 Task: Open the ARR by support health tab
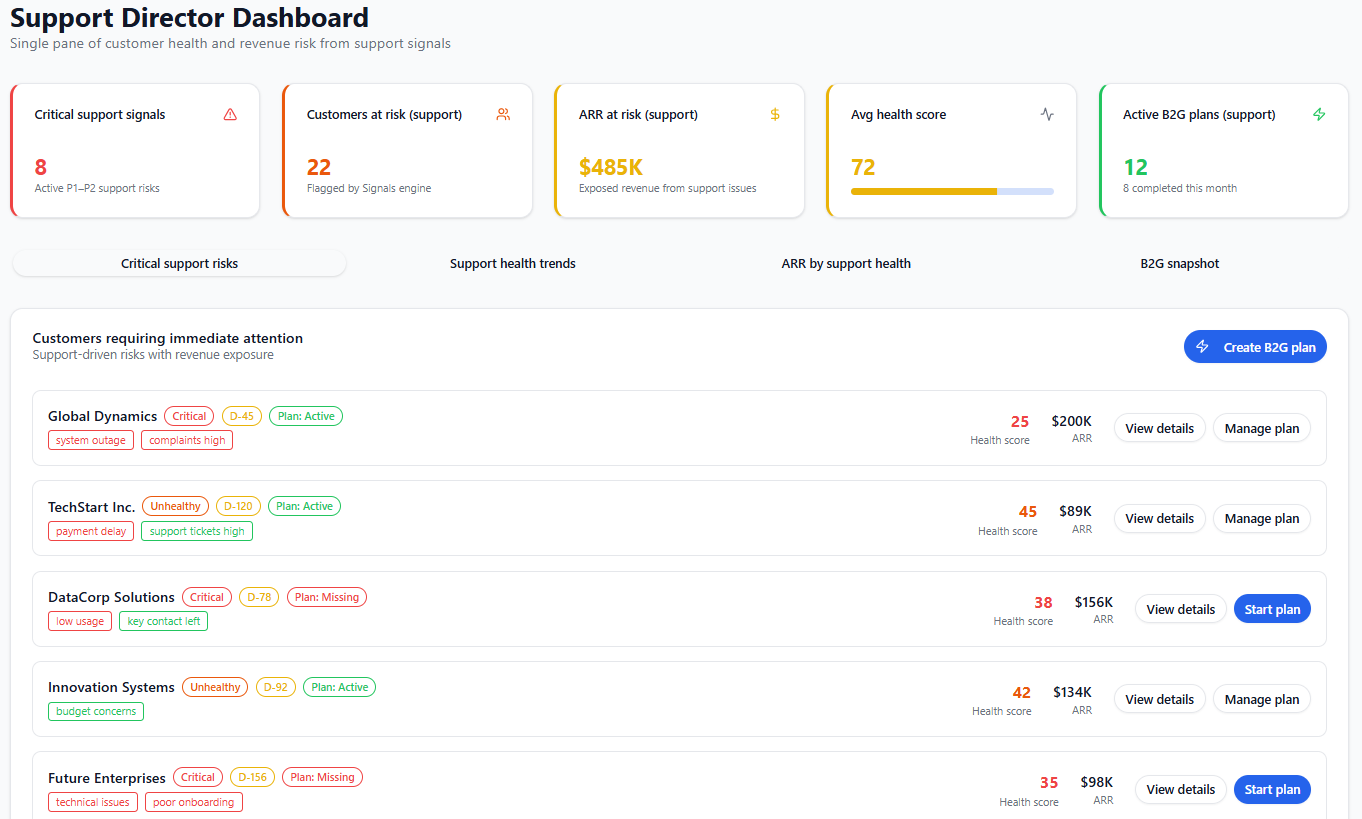click(846, 264)
